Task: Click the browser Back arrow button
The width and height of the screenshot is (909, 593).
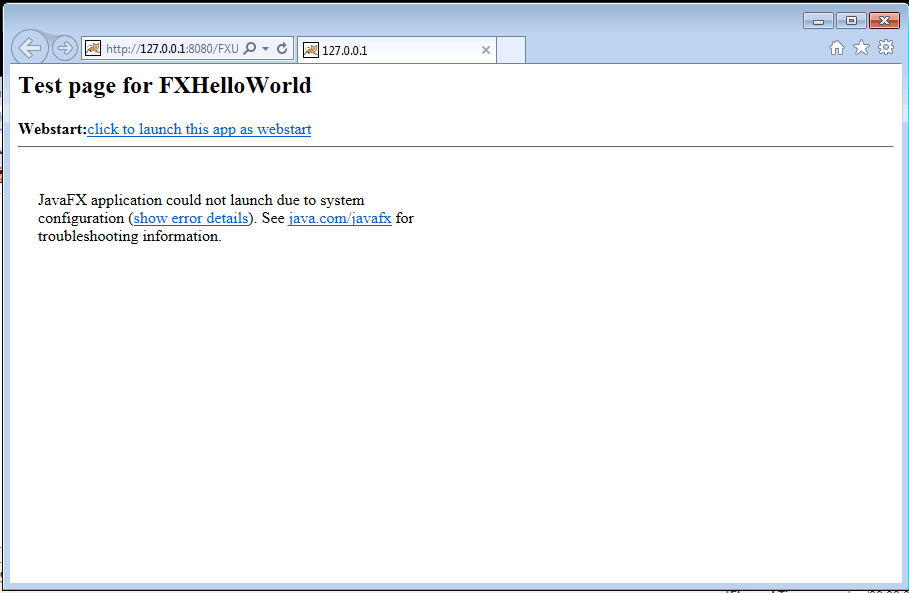Action: pyautogui.click(x=29, y=47)
